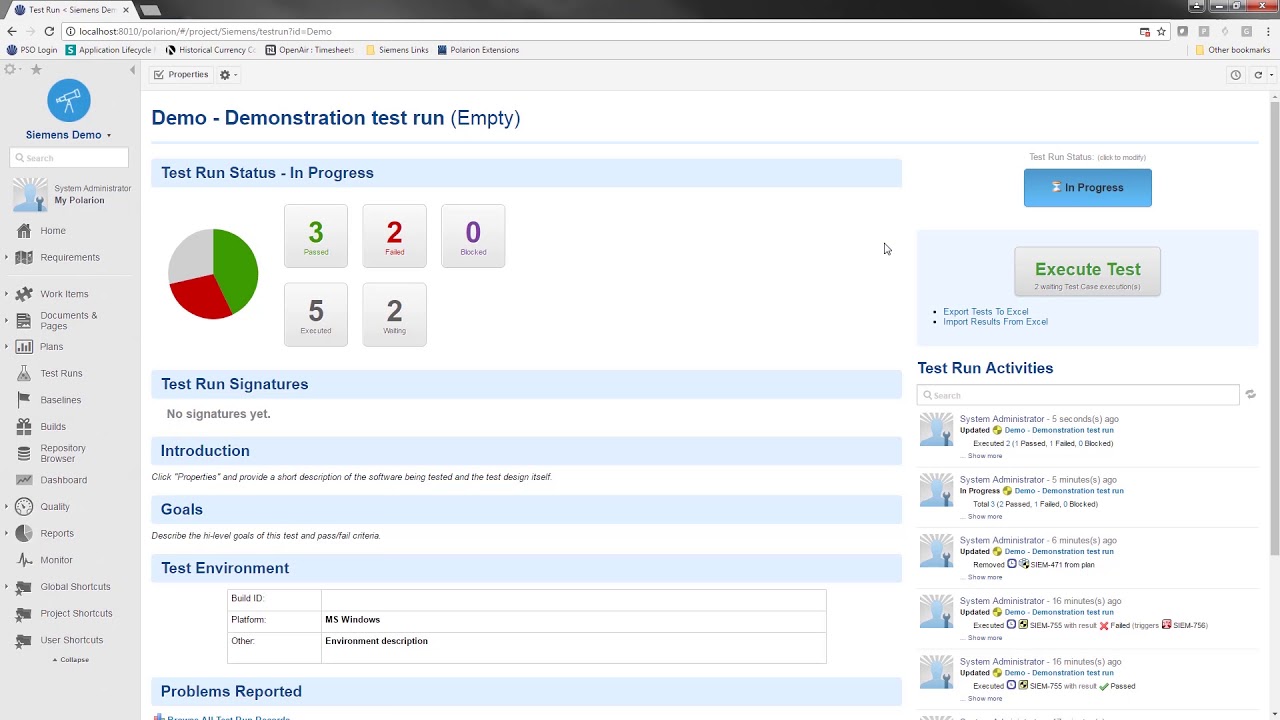Open the Siemens Demo project dropdown

pyautogui.click(x=108, y=136)
